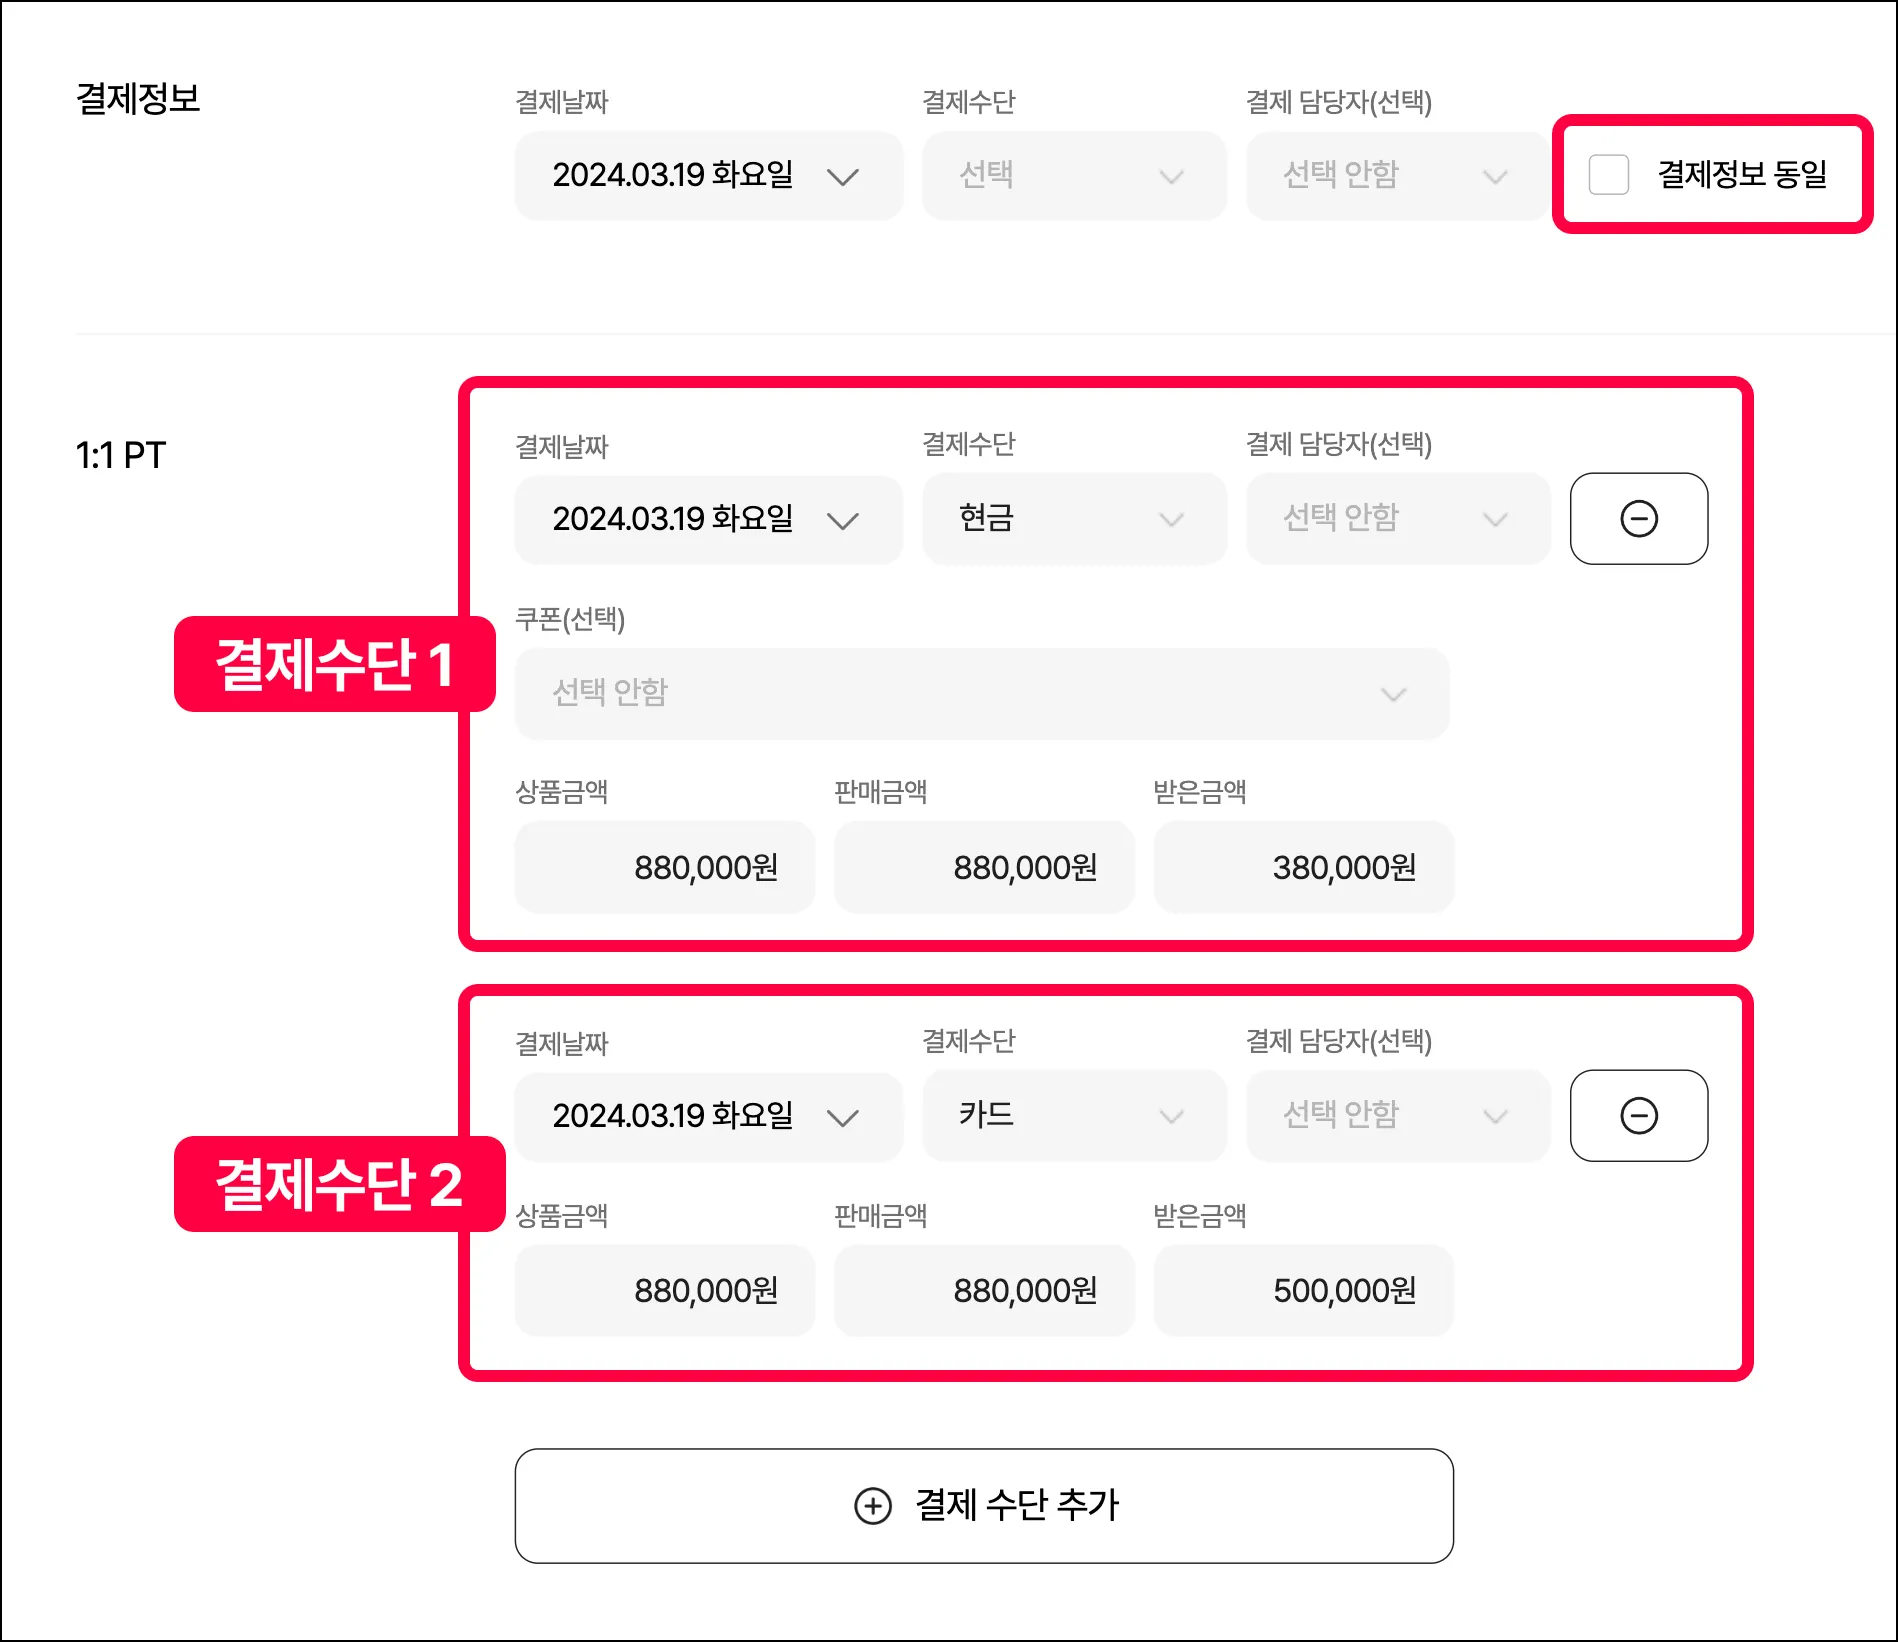1898x1642 pixels.
Task: Remove payment method 2 with minus icon
Action: [x=1638, y=1116]
